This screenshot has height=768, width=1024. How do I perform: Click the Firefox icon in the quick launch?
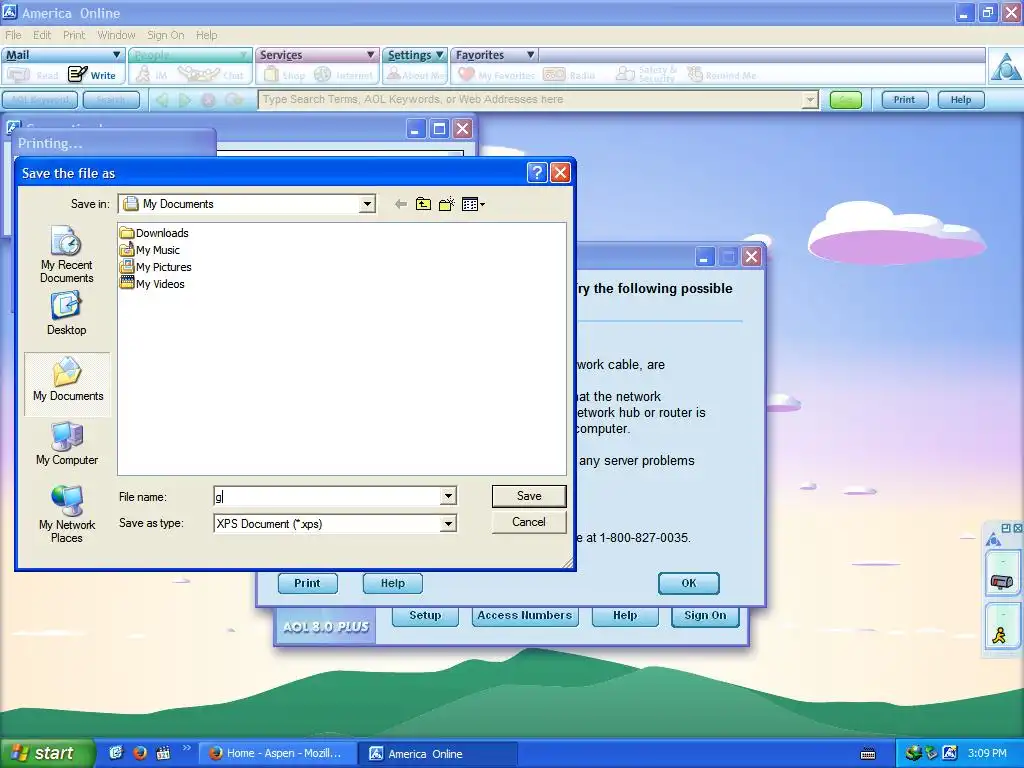pyautogui.click(x=140, y=753)
